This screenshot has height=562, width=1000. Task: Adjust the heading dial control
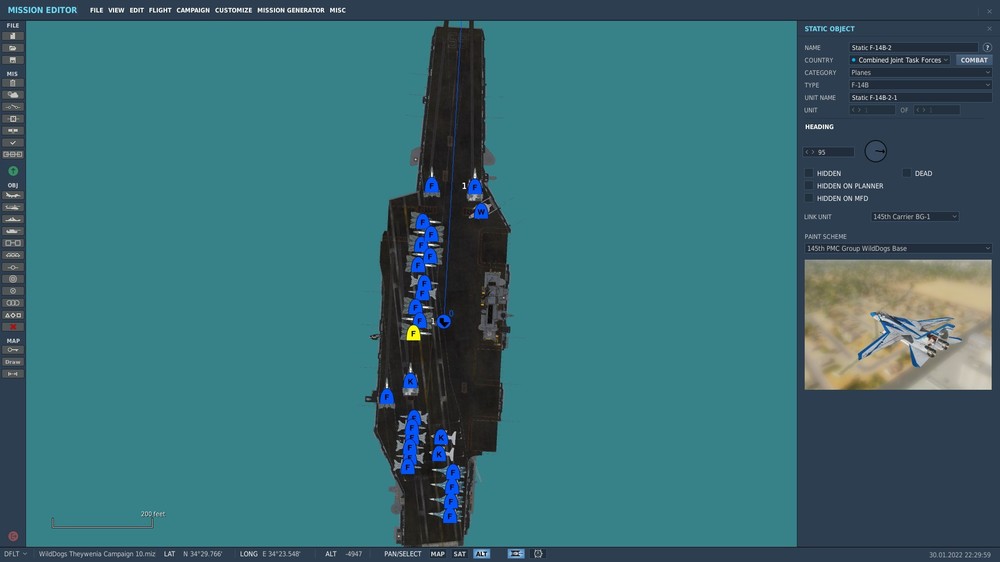coord(876,151)
